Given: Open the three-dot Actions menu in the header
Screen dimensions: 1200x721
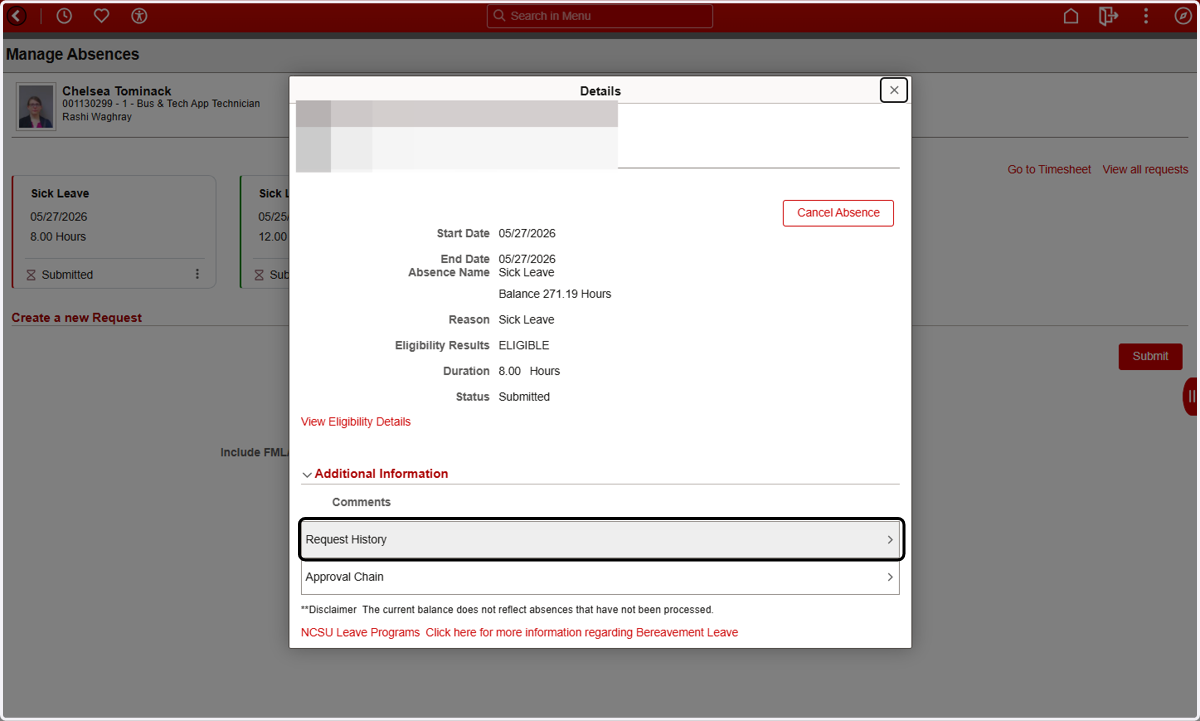Looking at the screenshot, I should pos(1146,16).
